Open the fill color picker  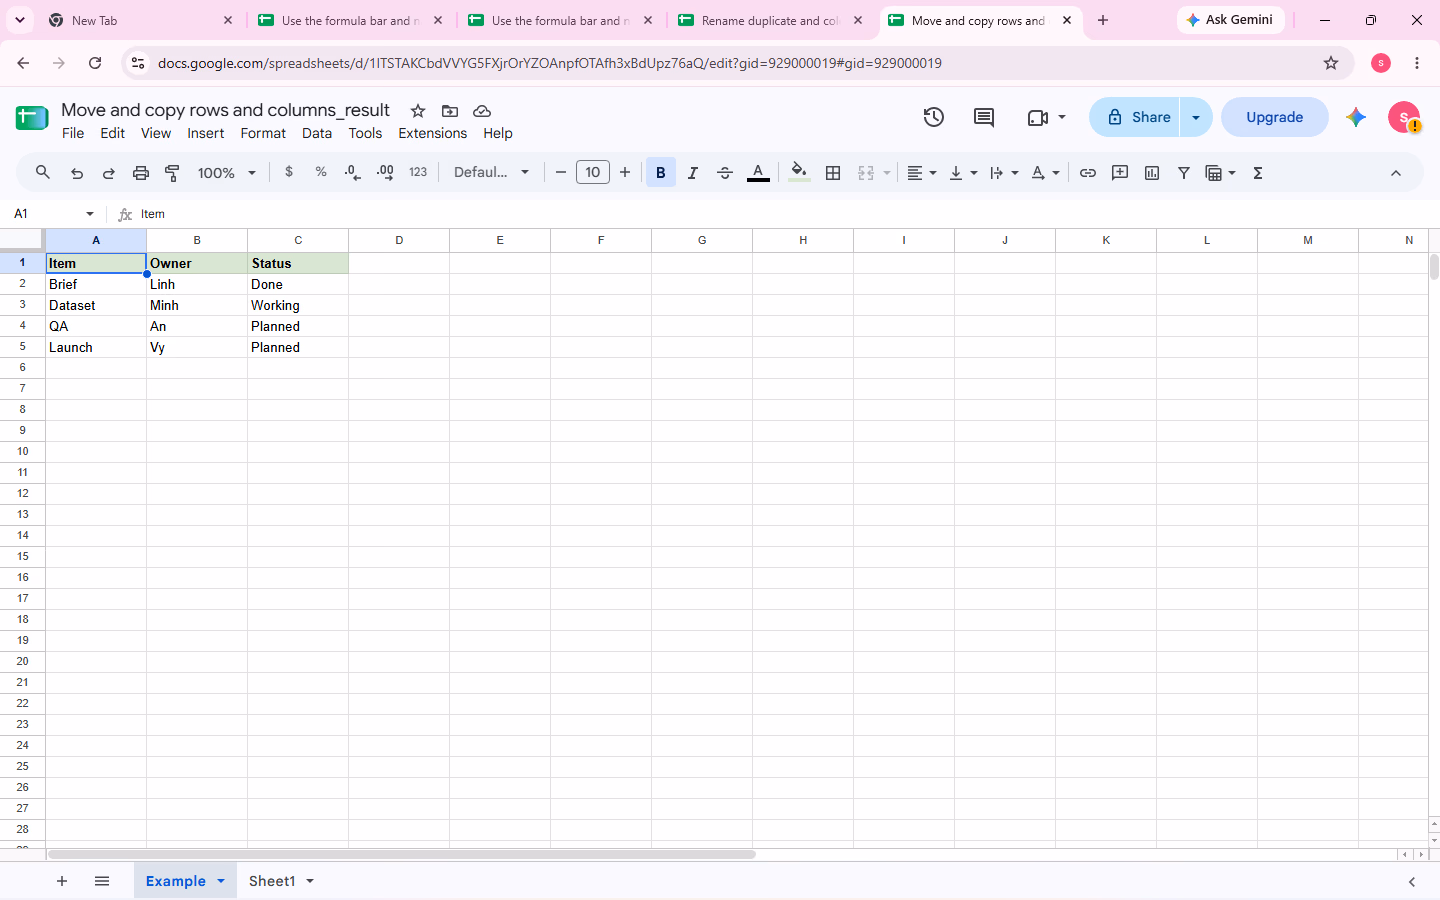click(x=799, y=173)
